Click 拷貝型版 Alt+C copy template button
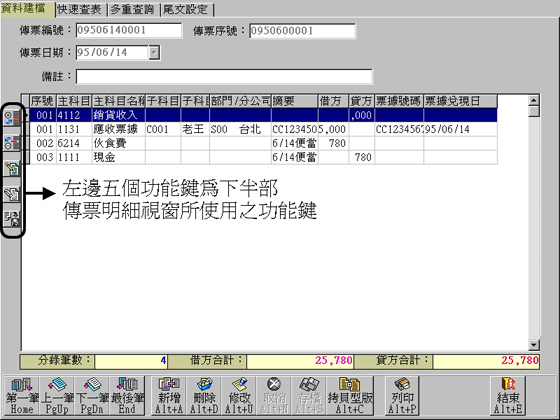 point(350,395)
